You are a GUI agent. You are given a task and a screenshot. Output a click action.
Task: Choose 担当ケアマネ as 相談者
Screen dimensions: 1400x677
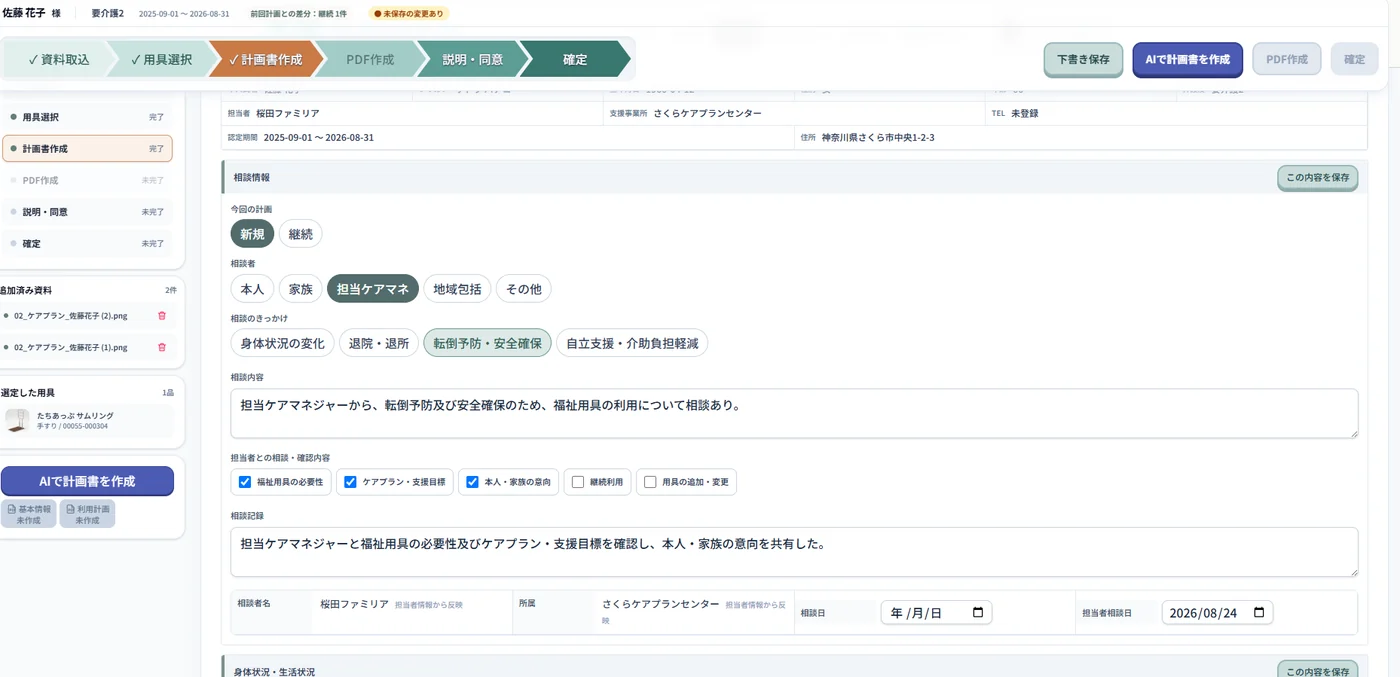coord(373,289)
